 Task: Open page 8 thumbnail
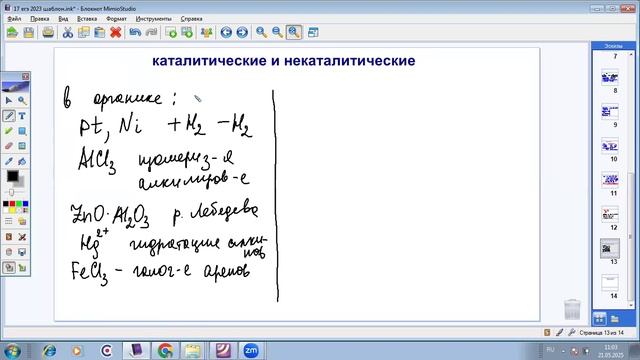tap(610, 78)
